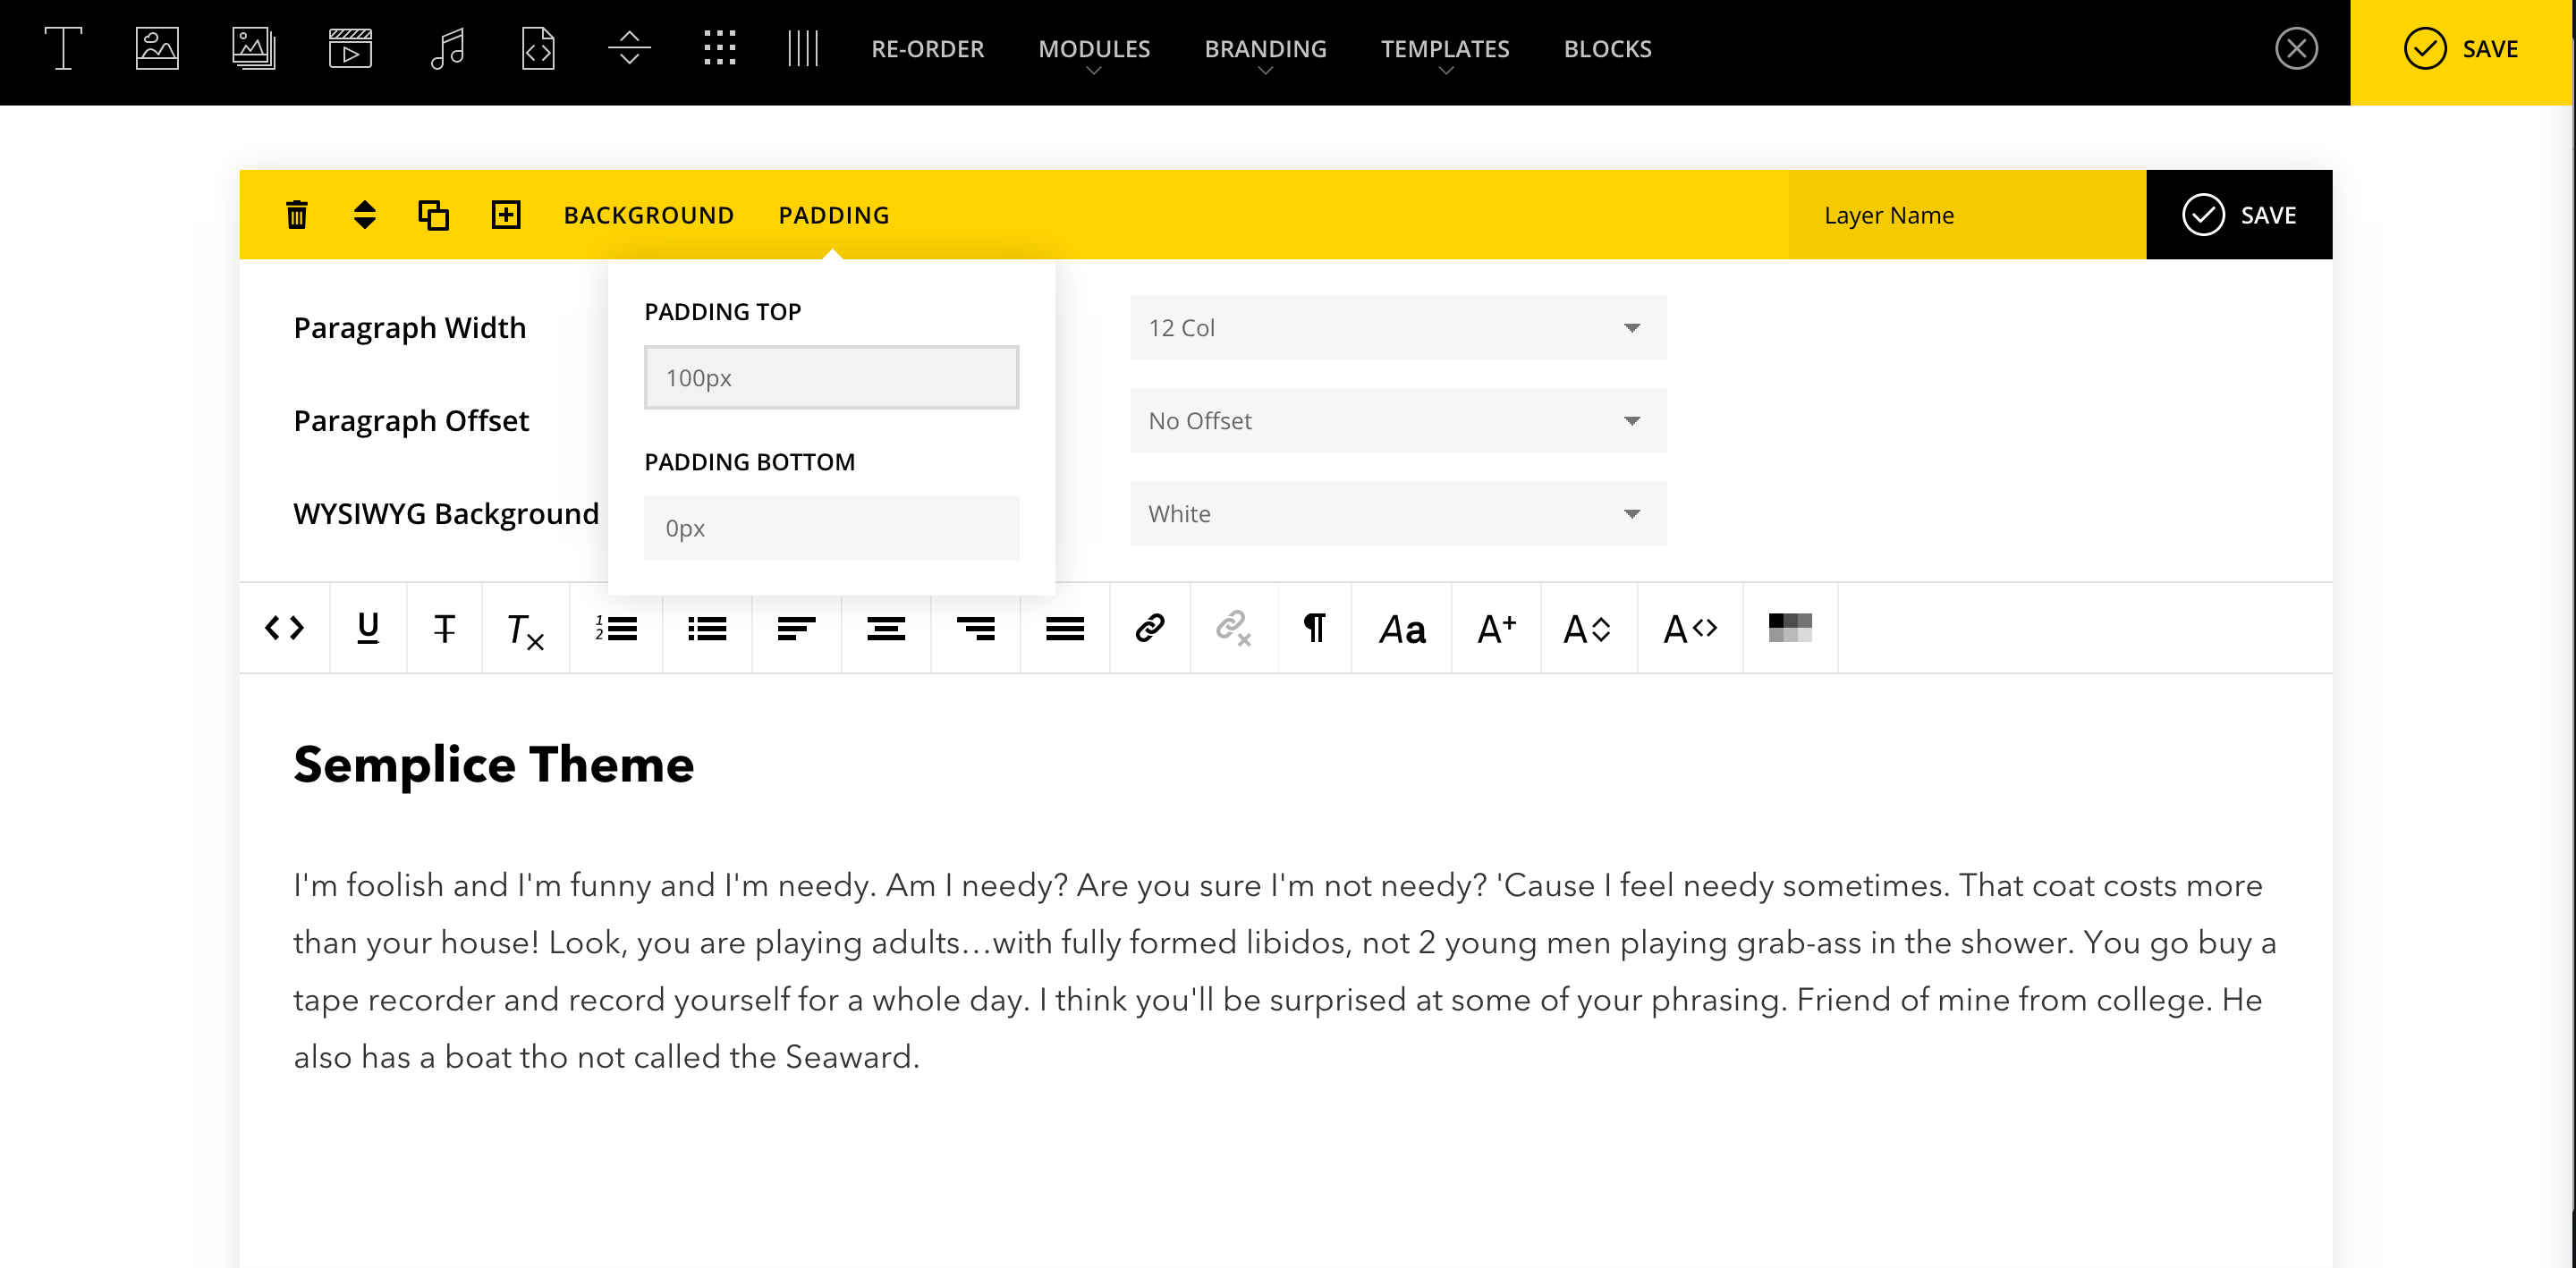Apply underline formatting
2576x1268 pixels.
(x=368, y=628)
